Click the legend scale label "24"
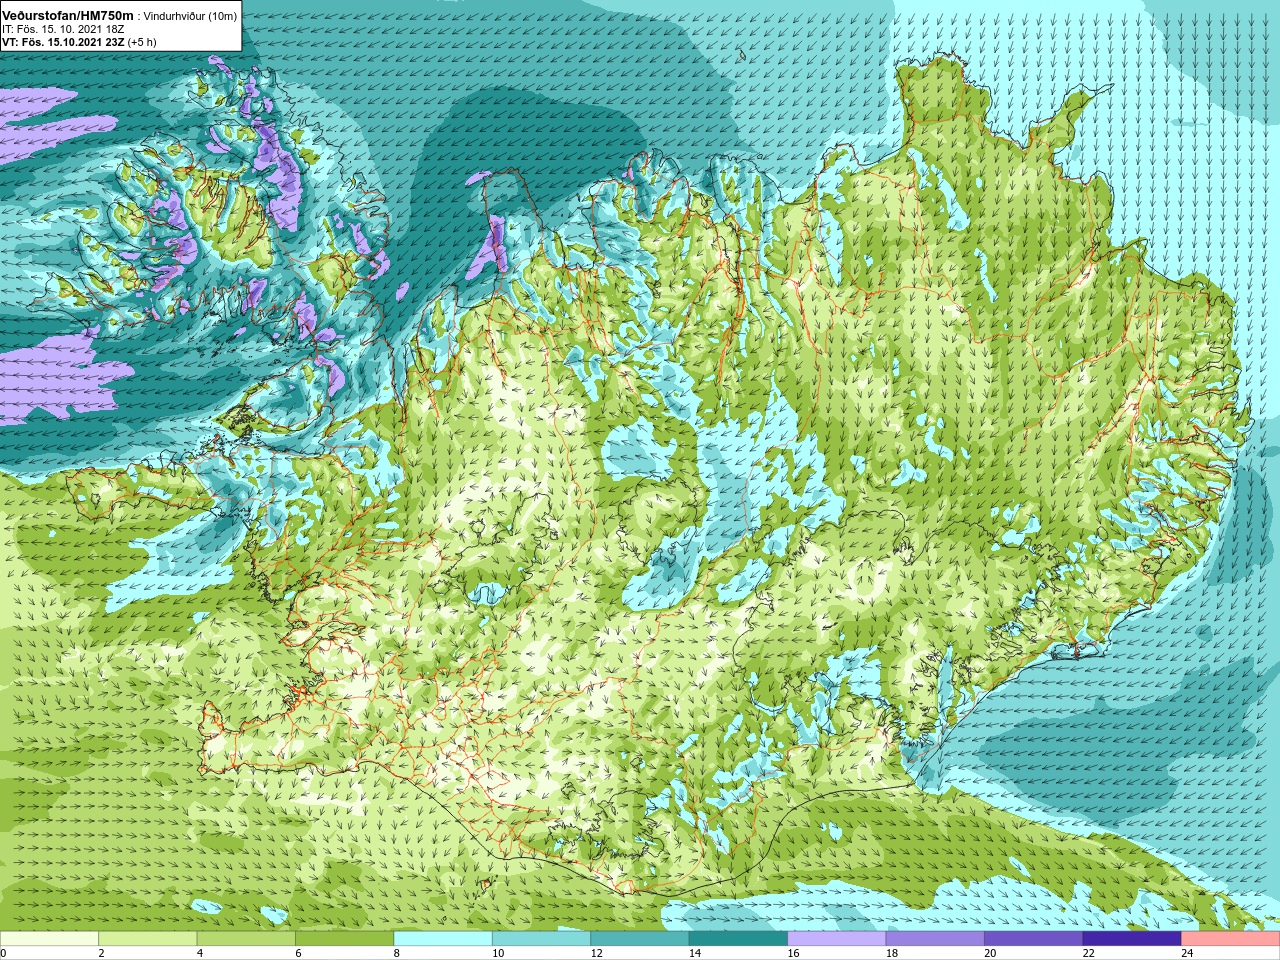1280x960 pixels. 1188,954
